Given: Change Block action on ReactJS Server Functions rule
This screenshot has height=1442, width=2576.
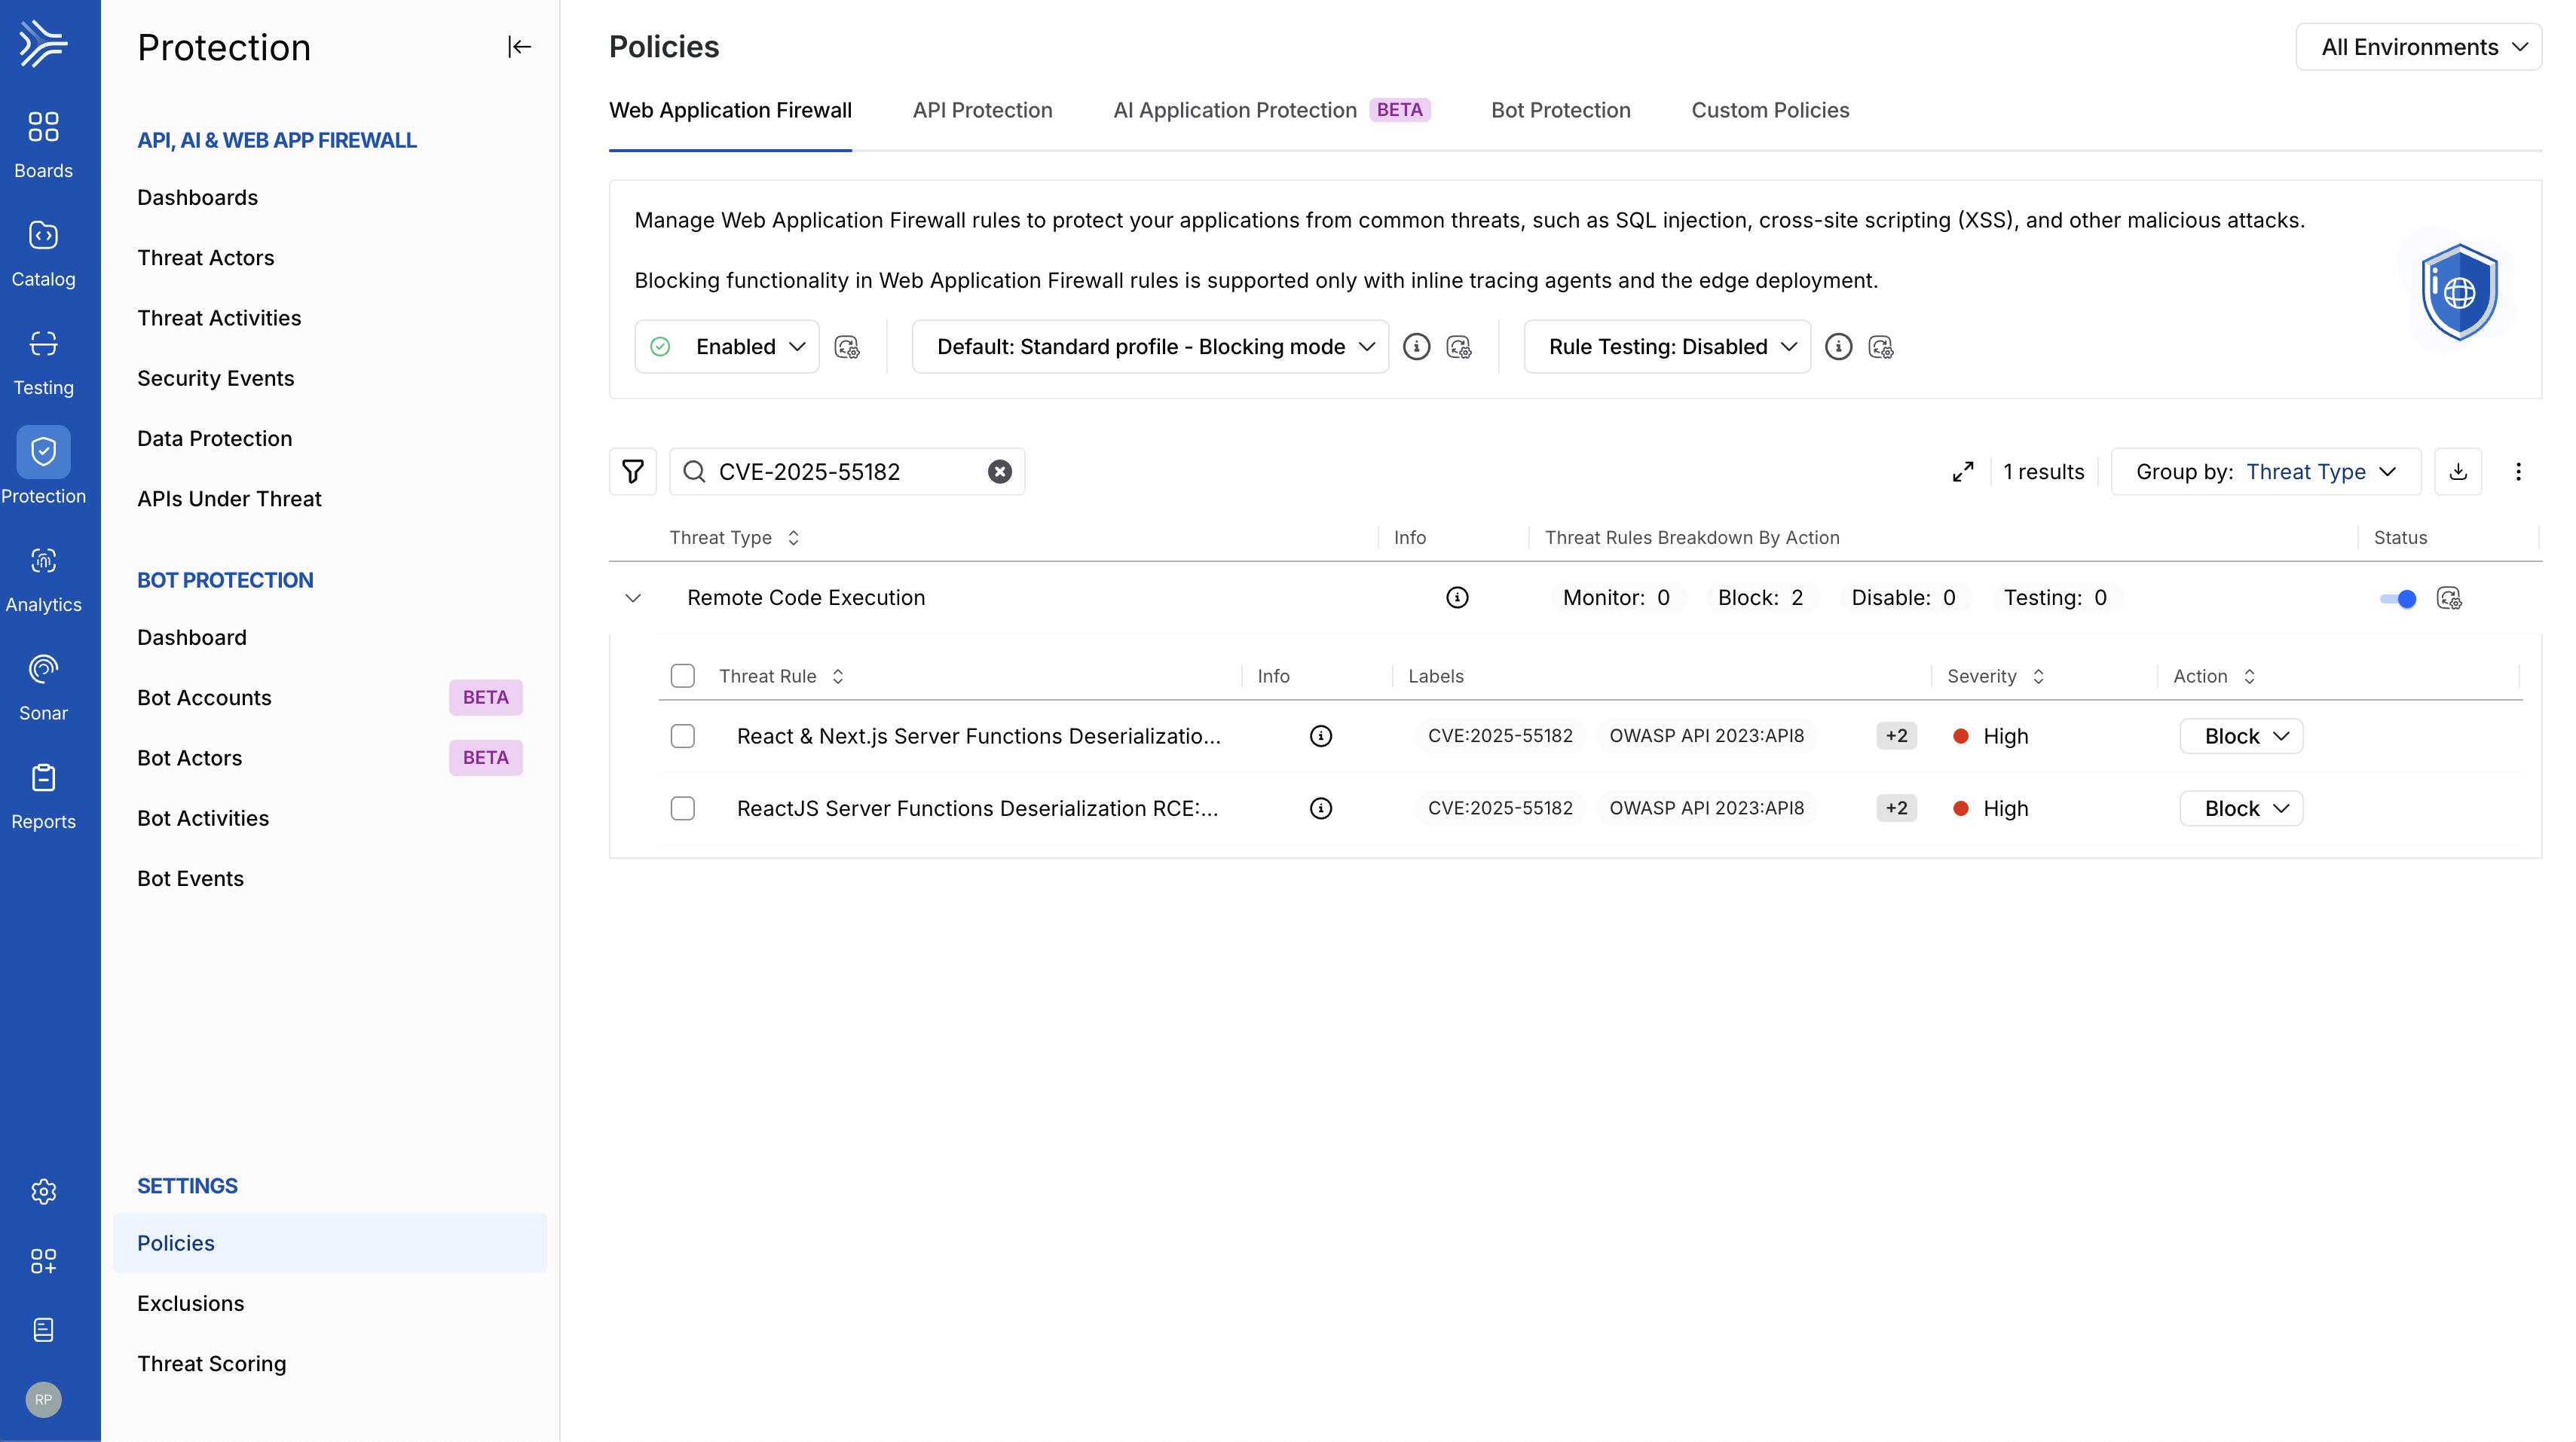Looking at the screenshot, I should point(2240,808).
